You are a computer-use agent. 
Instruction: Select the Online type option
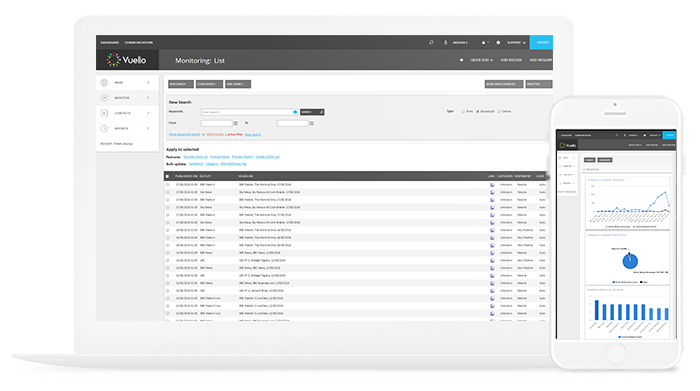(499, 112)
